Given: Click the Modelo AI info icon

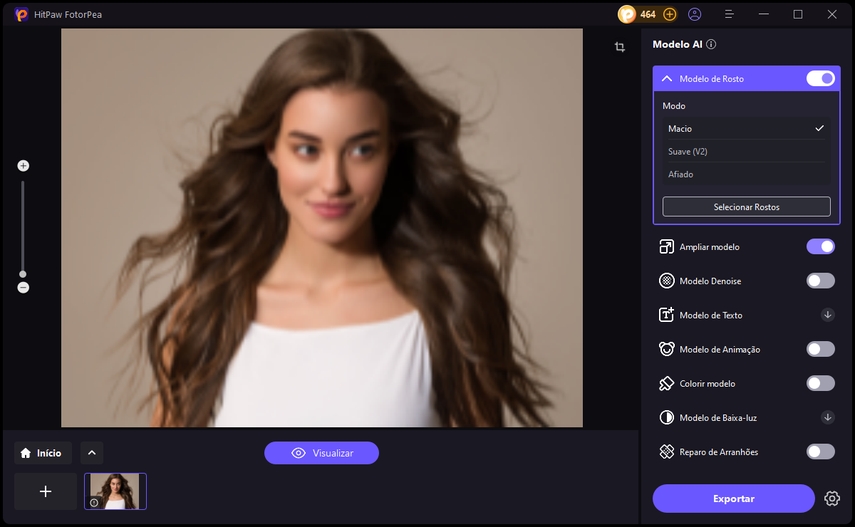Looking at the screenshot, I should click(x=711, y=44).
